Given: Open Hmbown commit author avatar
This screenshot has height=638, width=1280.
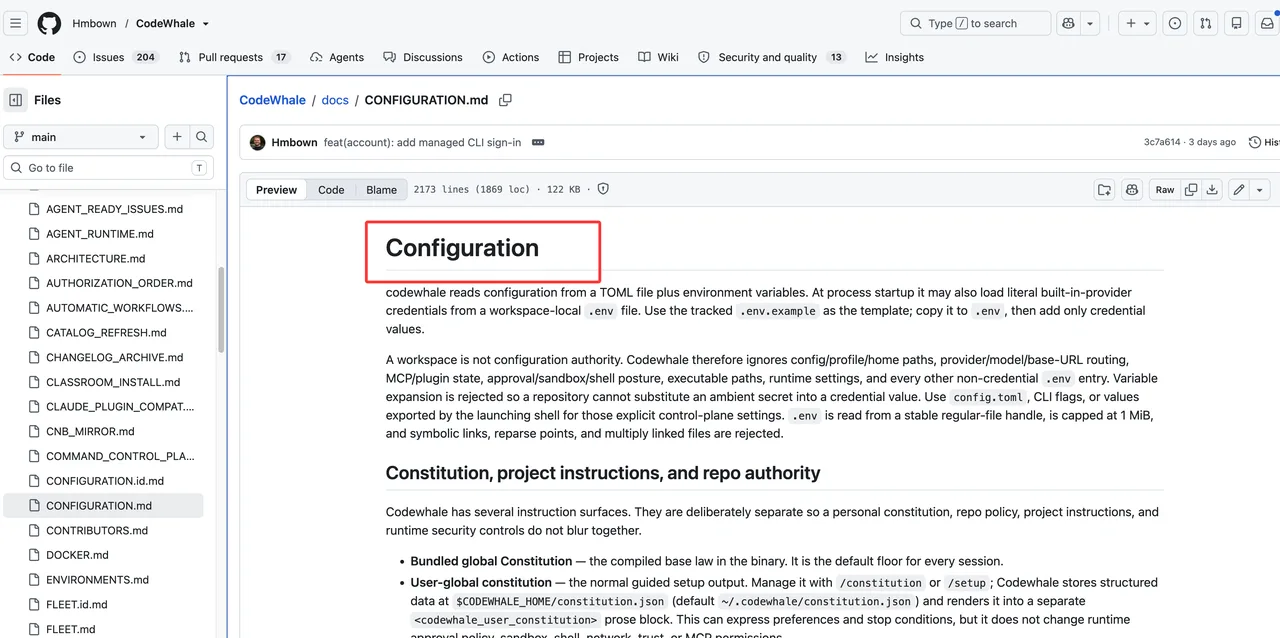Looking at the screenshot, I should pos(258,142).
